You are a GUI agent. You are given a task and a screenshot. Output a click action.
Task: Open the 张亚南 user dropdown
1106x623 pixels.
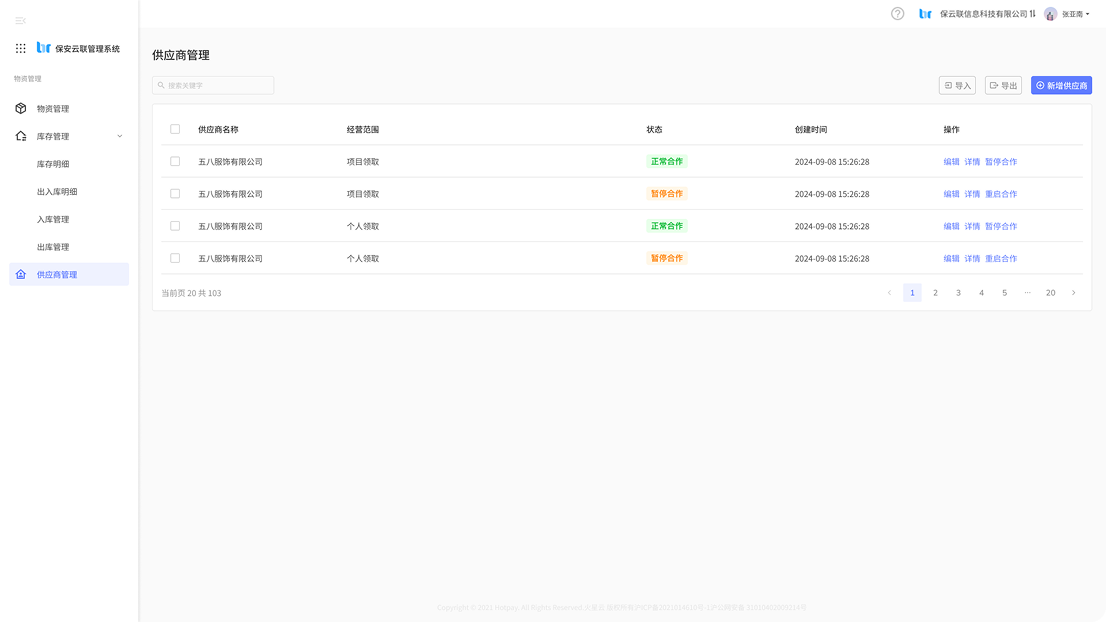click(1075, 14)
